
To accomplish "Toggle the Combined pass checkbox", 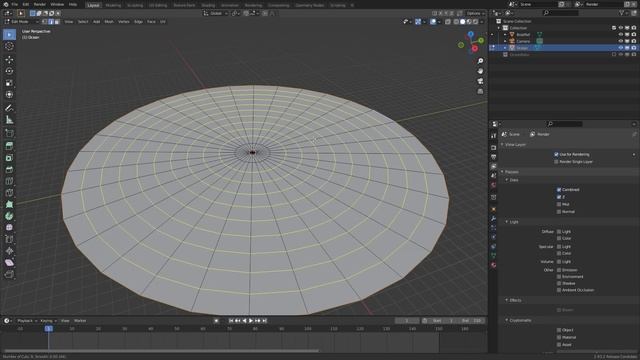I will pyautogui.click(x=559, y=190).
